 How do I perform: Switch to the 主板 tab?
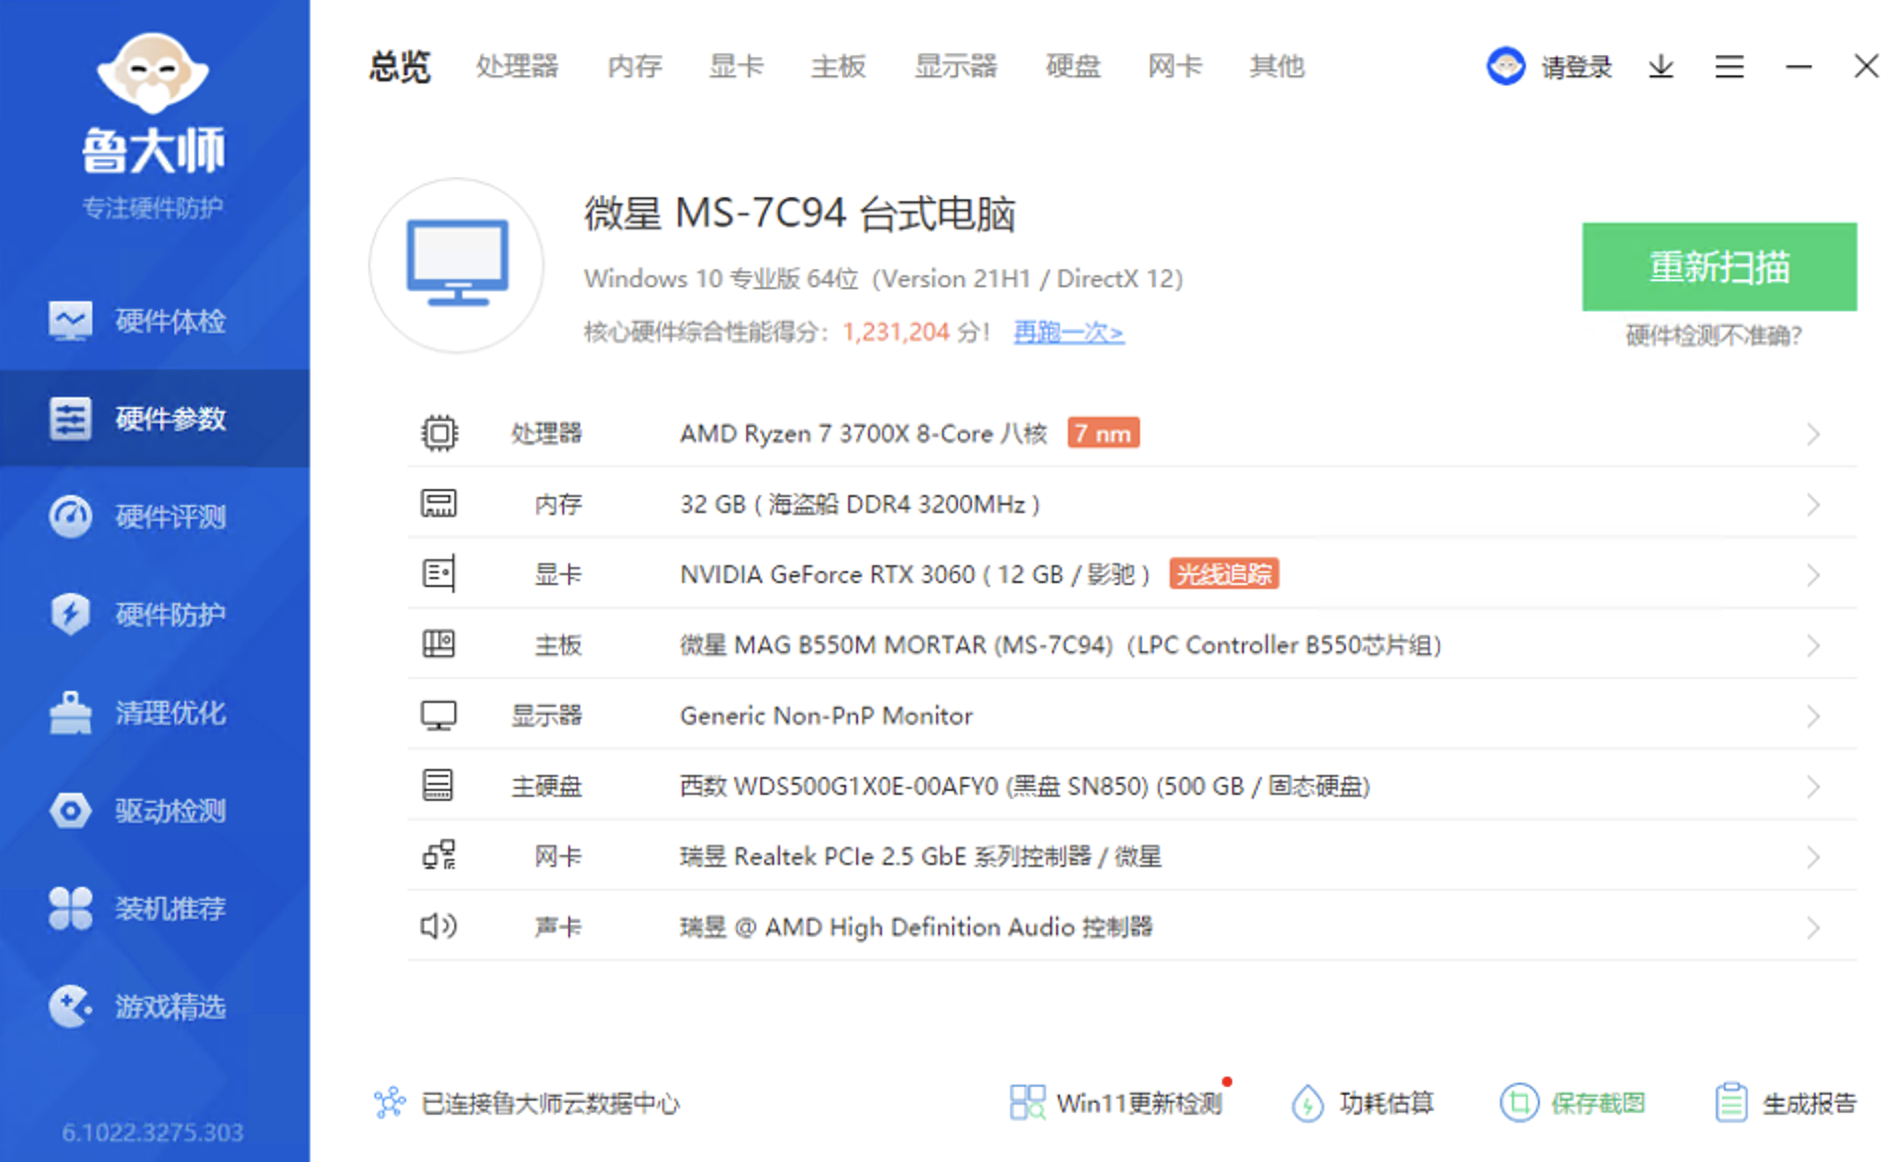tap(838, 67)
